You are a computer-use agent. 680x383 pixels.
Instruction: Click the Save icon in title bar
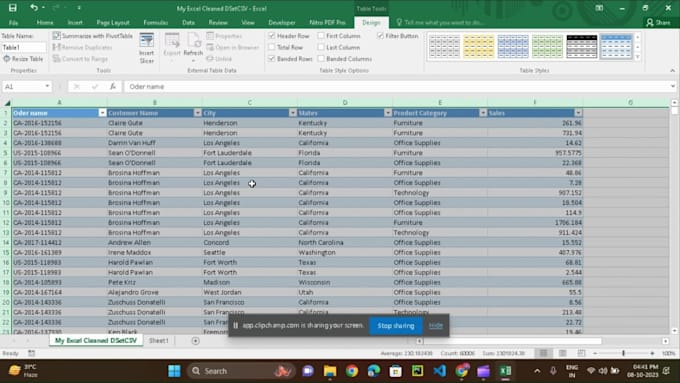[13, 8]
